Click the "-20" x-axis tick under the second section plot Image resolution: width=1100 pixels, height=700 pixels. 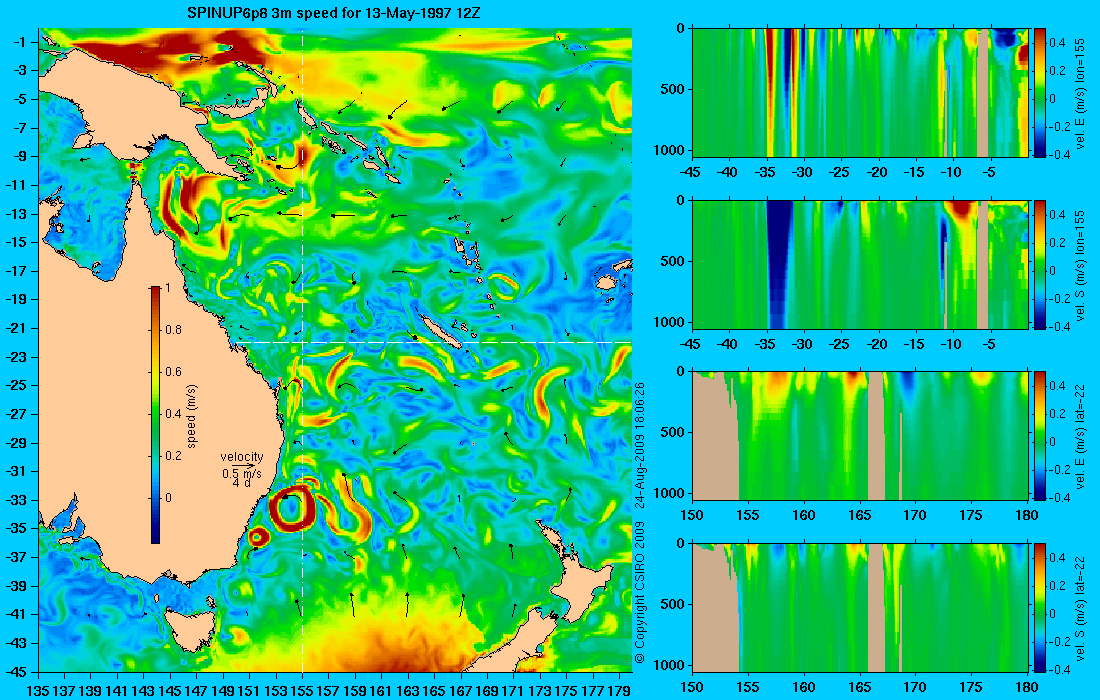coord(877,344)
